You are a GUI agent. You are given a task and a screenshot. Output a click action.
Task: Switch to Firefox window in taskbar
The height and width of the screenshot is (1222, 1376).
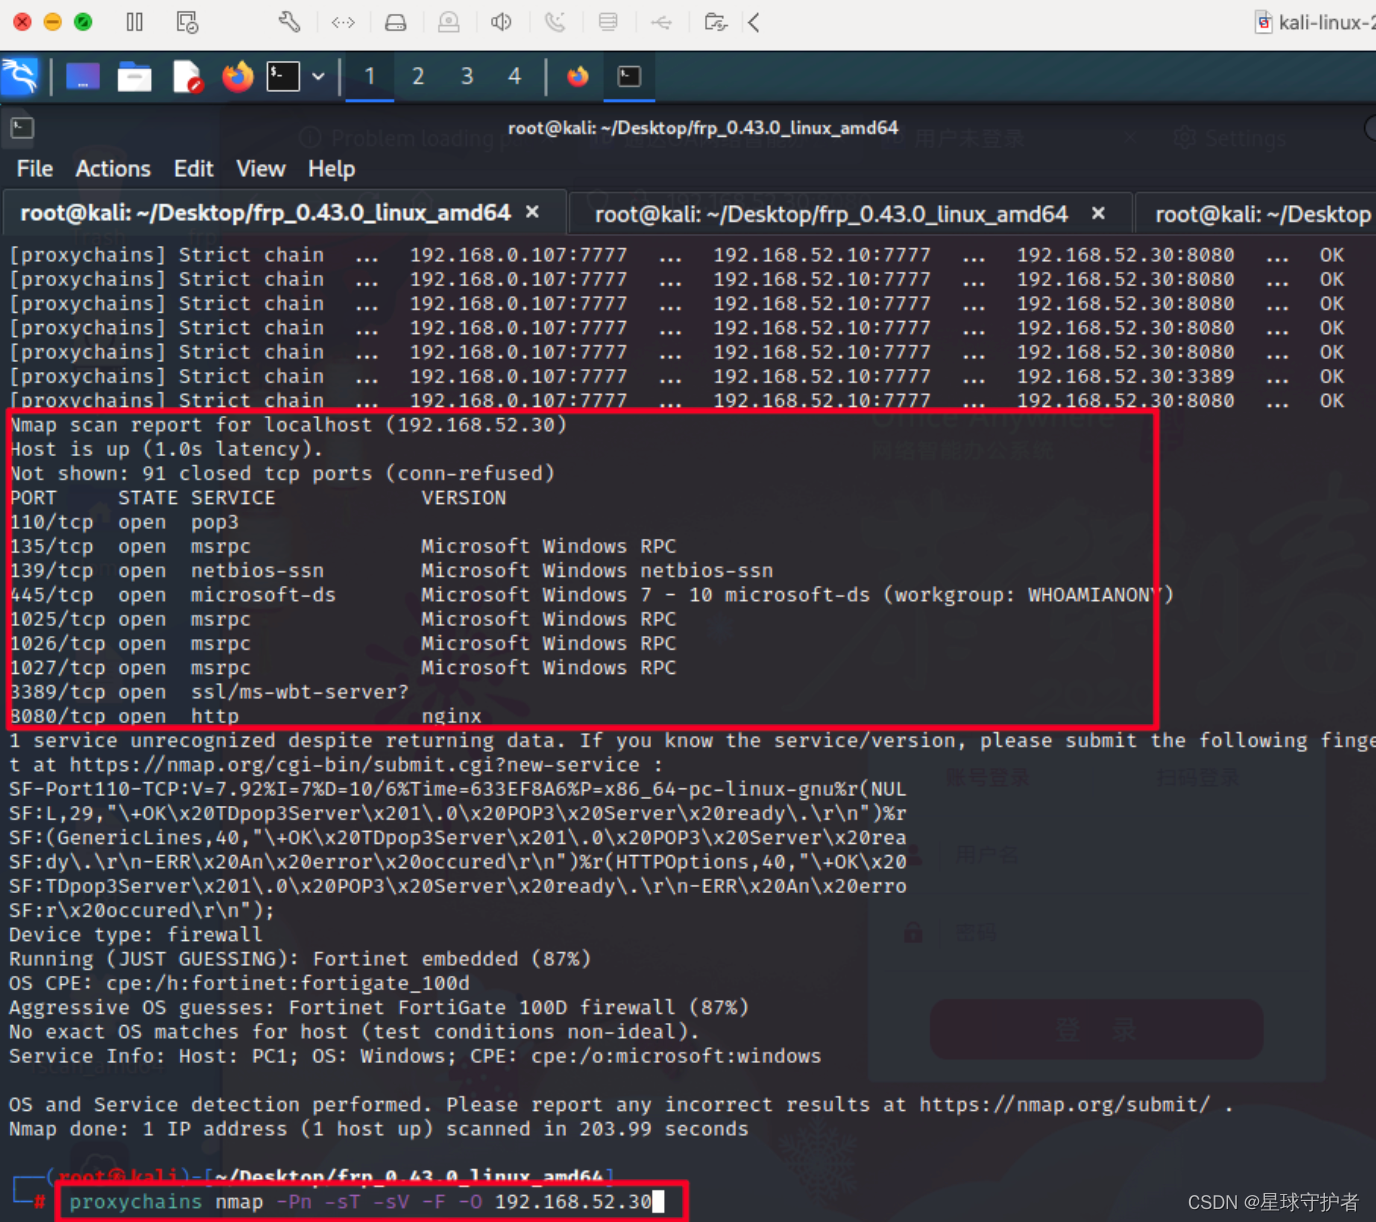point(578,76)
